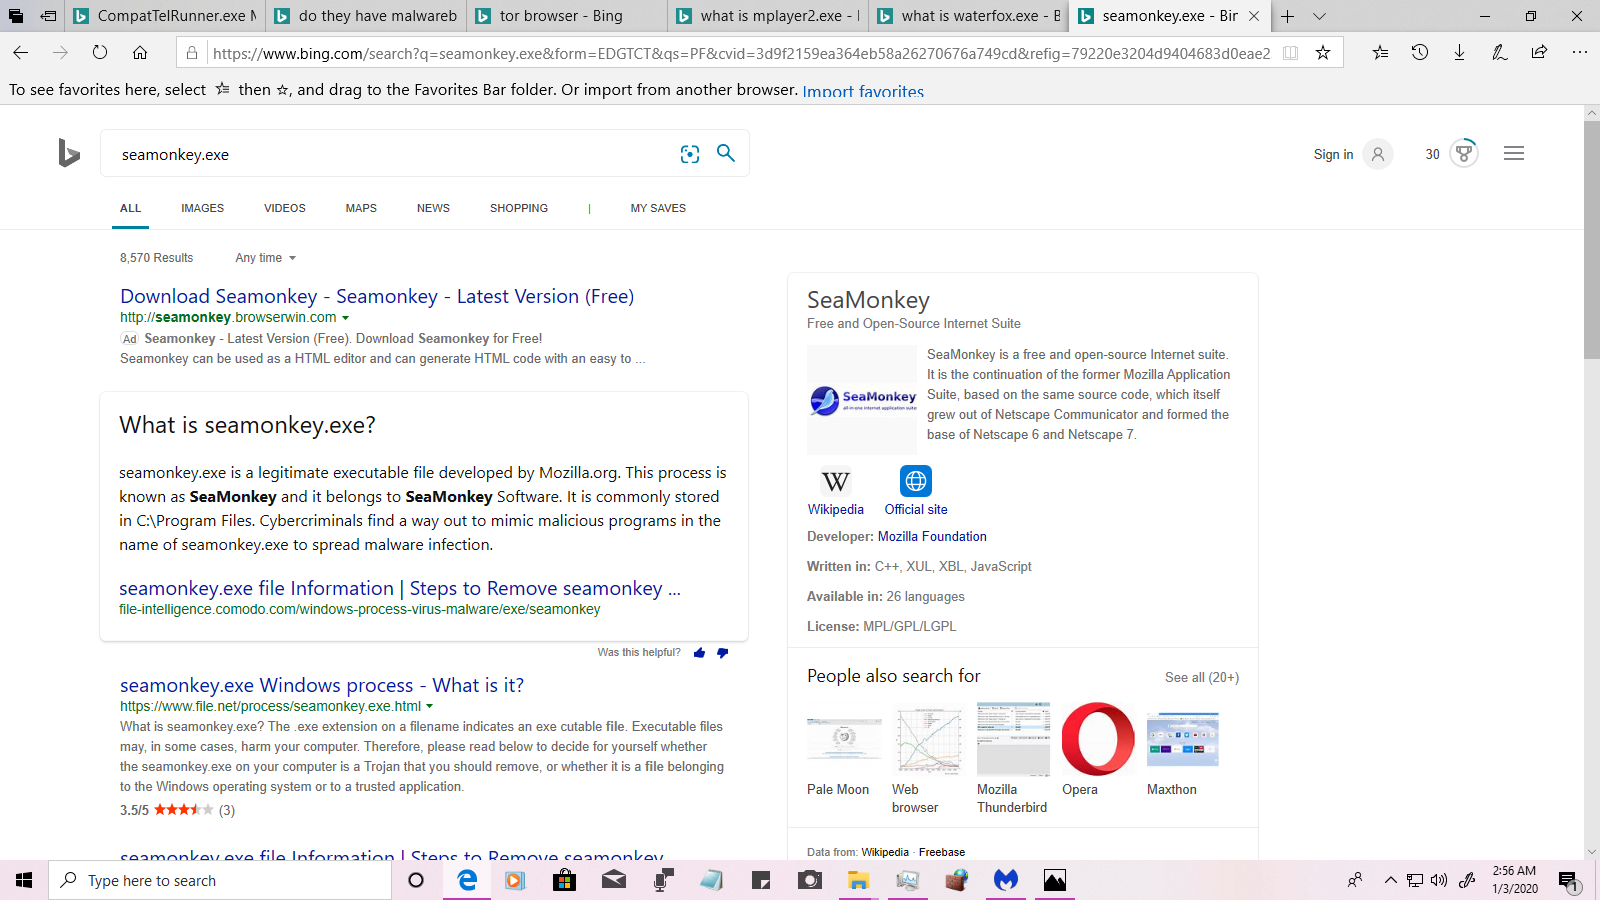This screenshot has width=1600, height=900.
Task: Refresh the current page
Action: click(100, 53)
